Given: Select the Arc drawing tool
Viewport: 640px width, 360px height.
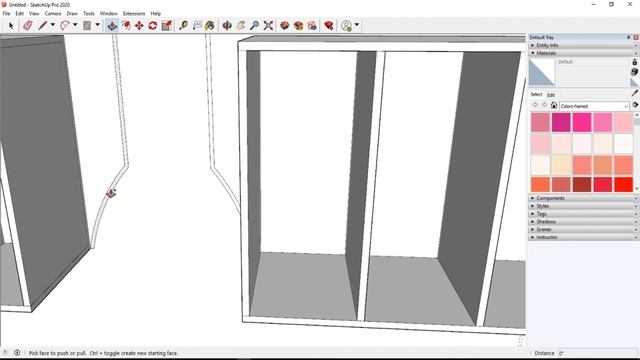Looking at the screenshot, I should click(65, 26).
